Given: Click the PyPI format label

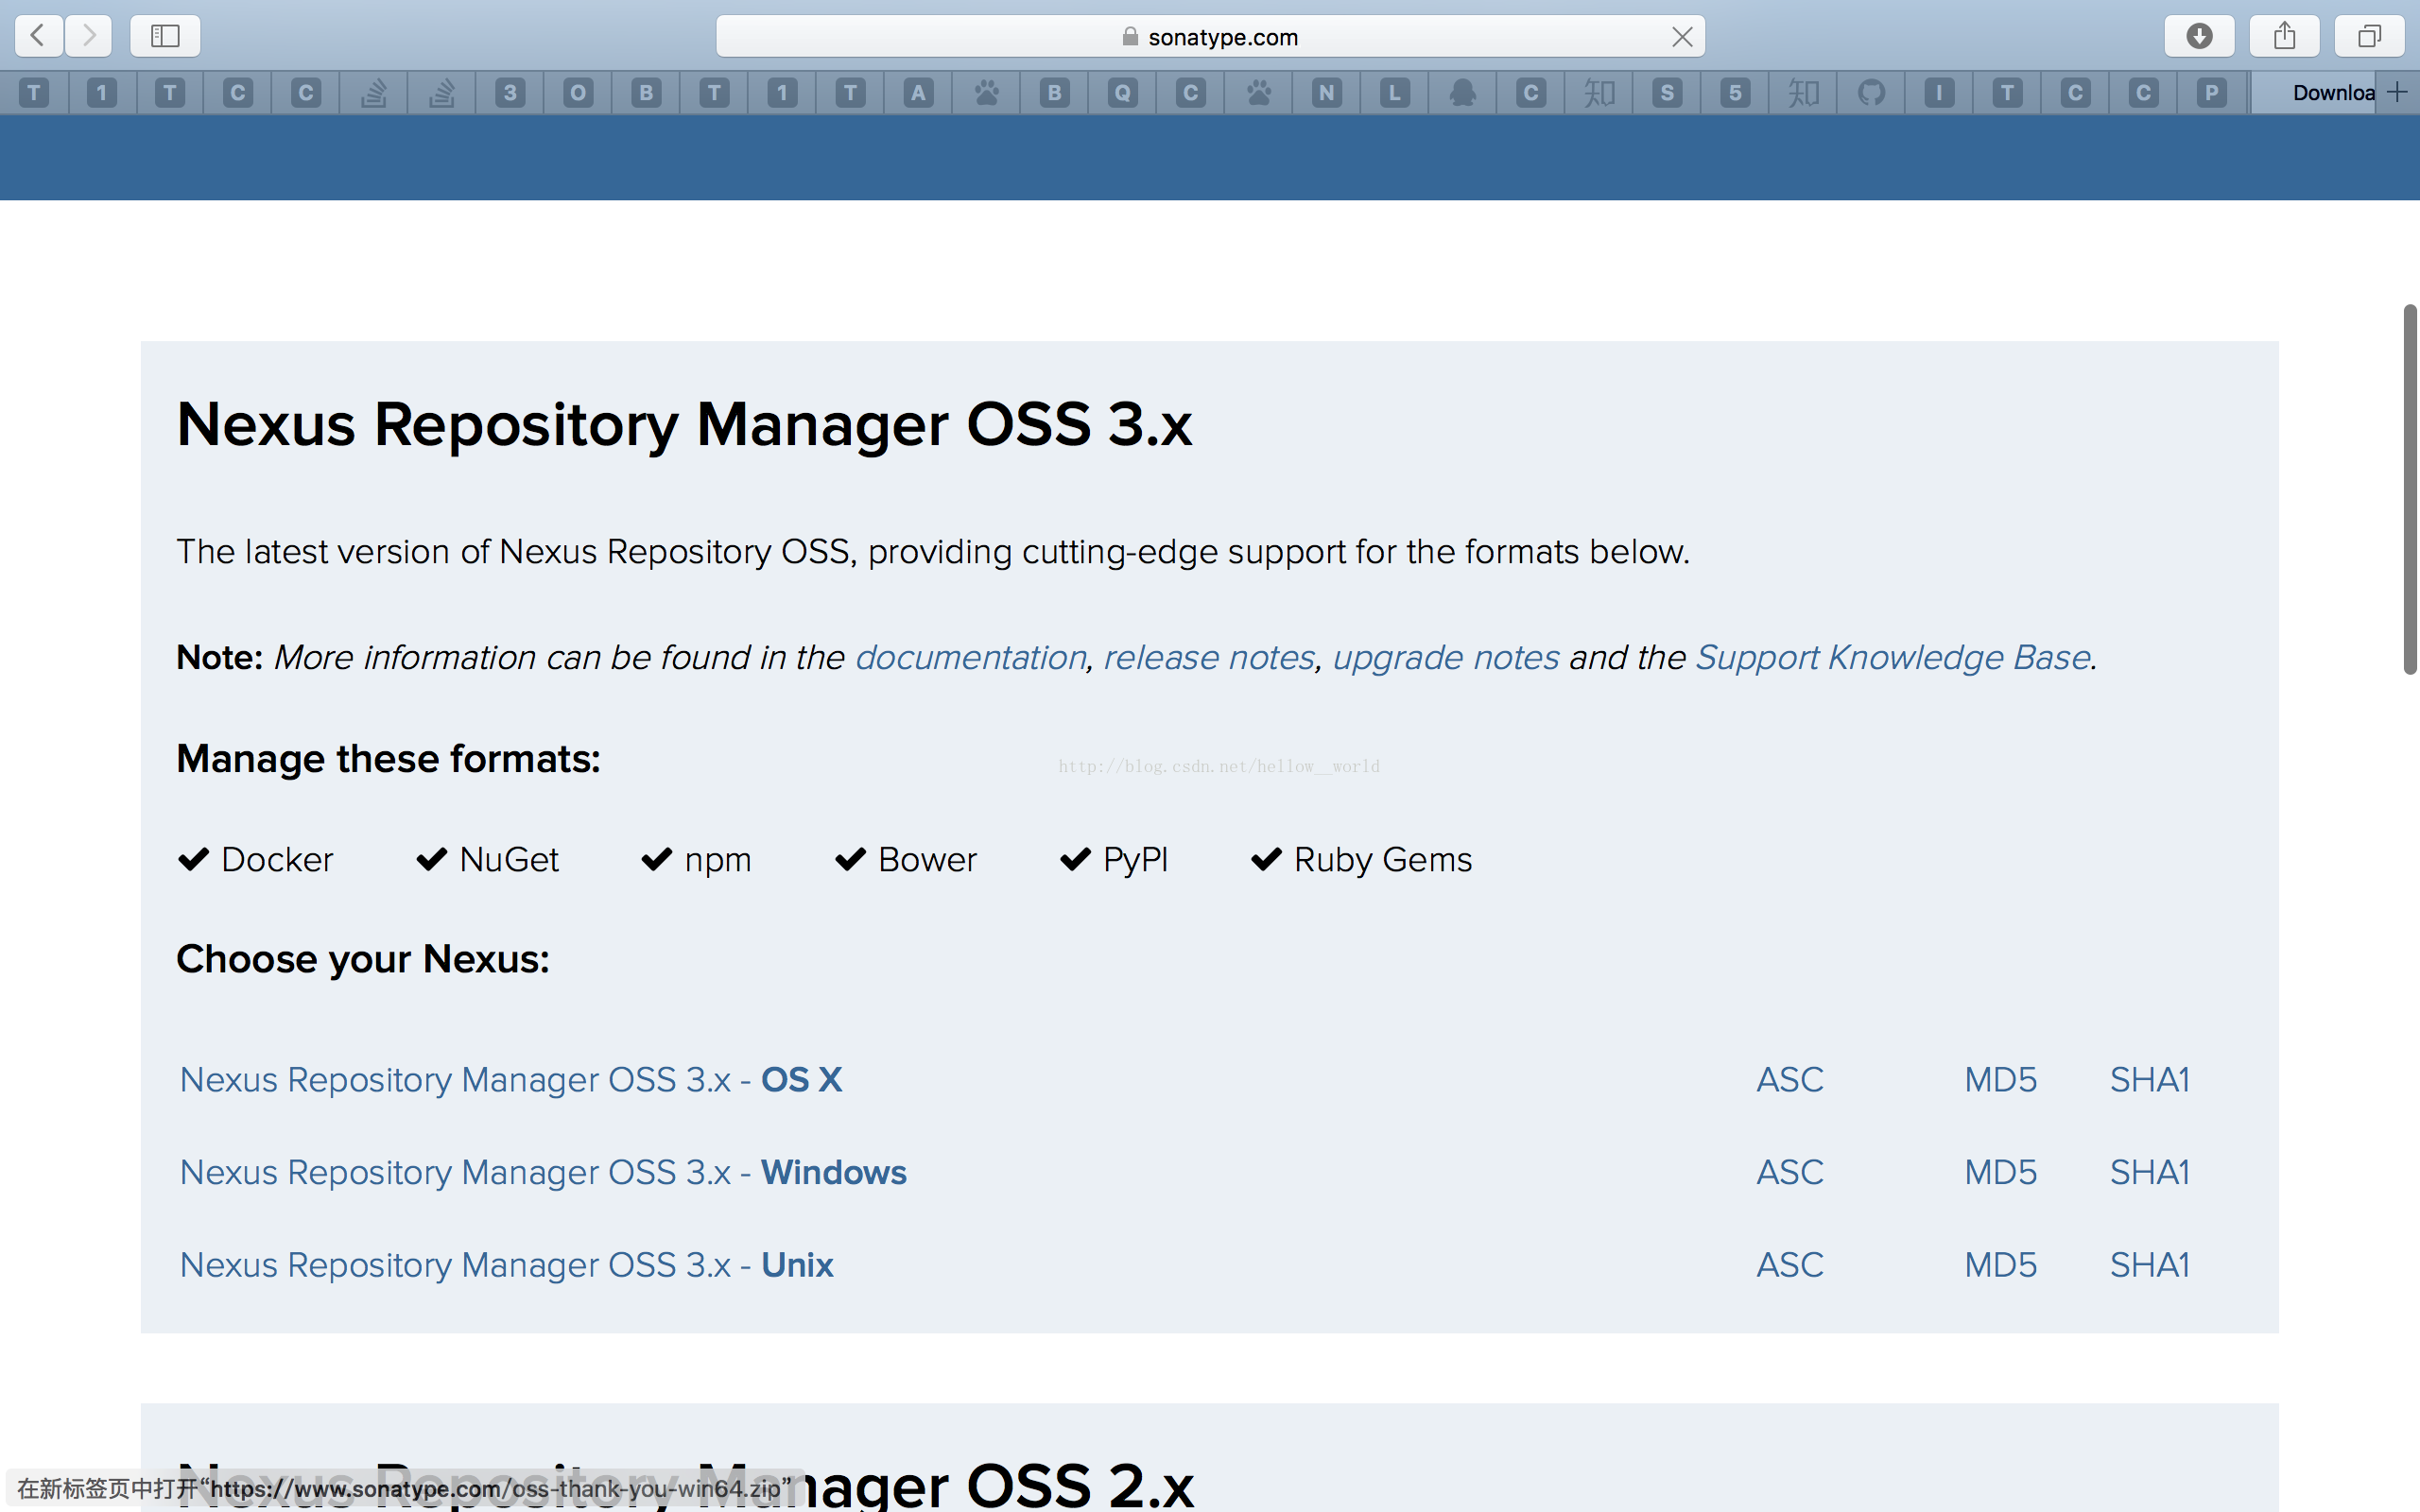Looking at the screenshot, I should tap(1135, 861).
